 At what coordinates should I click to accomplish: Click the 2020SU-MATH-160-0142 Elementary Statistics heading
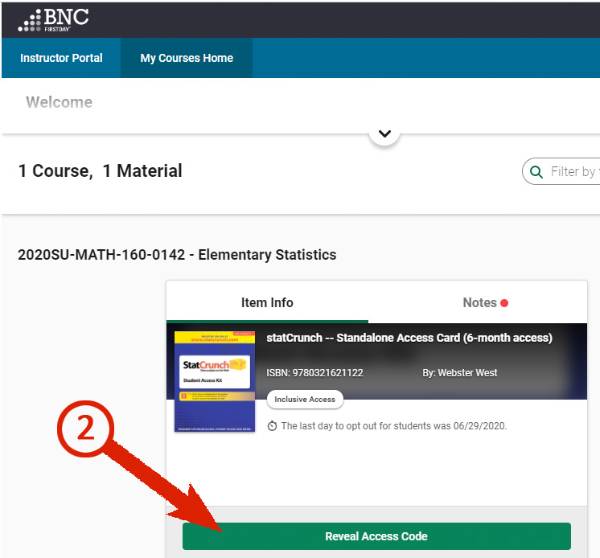[x=177, y=255]
